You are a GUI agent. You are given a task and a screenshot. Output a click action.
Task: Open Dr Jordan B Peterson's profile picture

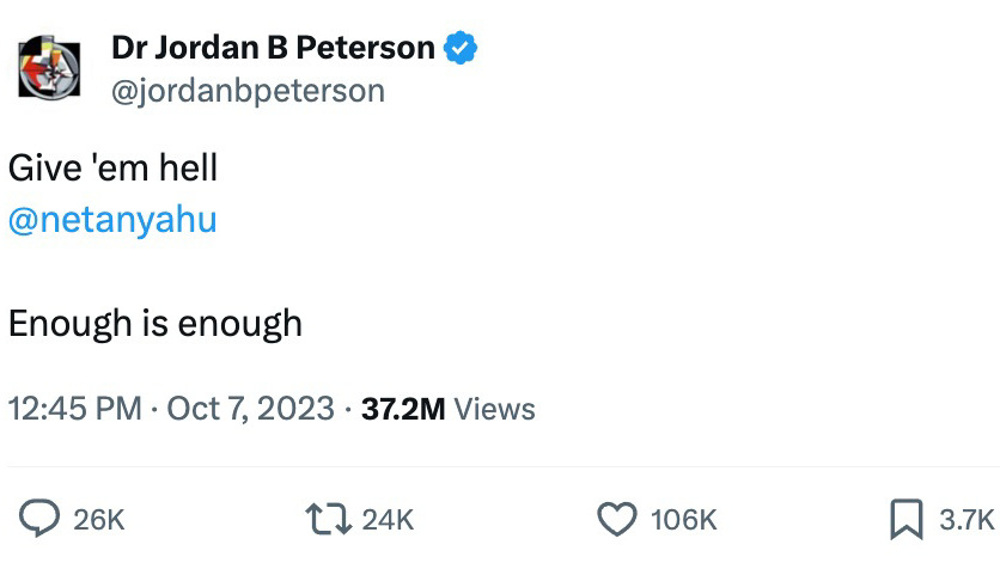click(49, 68)
